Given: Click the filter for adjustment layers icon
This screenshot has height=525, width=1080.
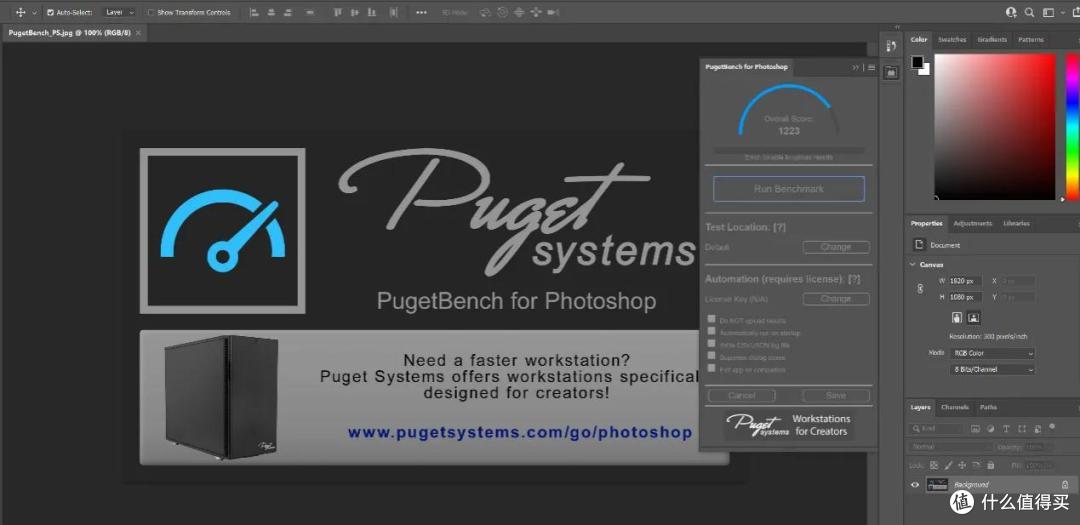Looking at the screenshot, I should coord(990,429).
